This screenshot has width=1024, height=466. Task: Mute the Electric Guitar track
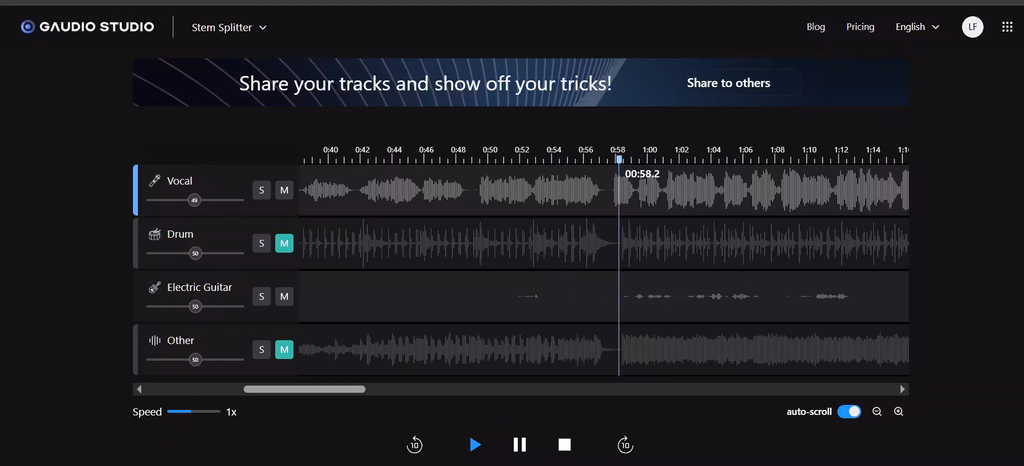284,296
